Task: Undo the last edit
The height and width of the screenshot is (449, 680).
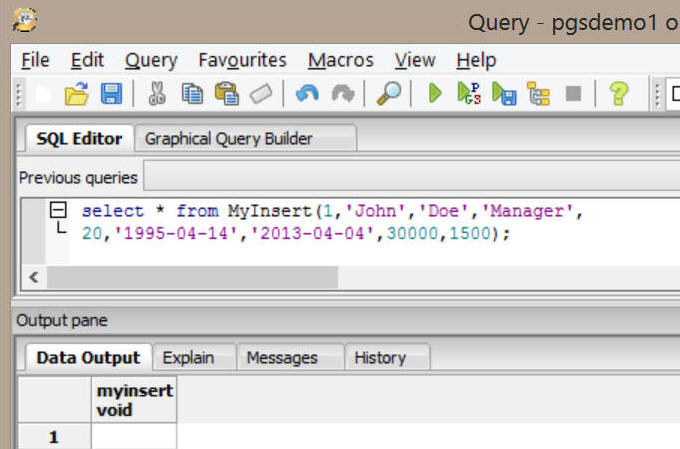Action: tap(307, 94)
